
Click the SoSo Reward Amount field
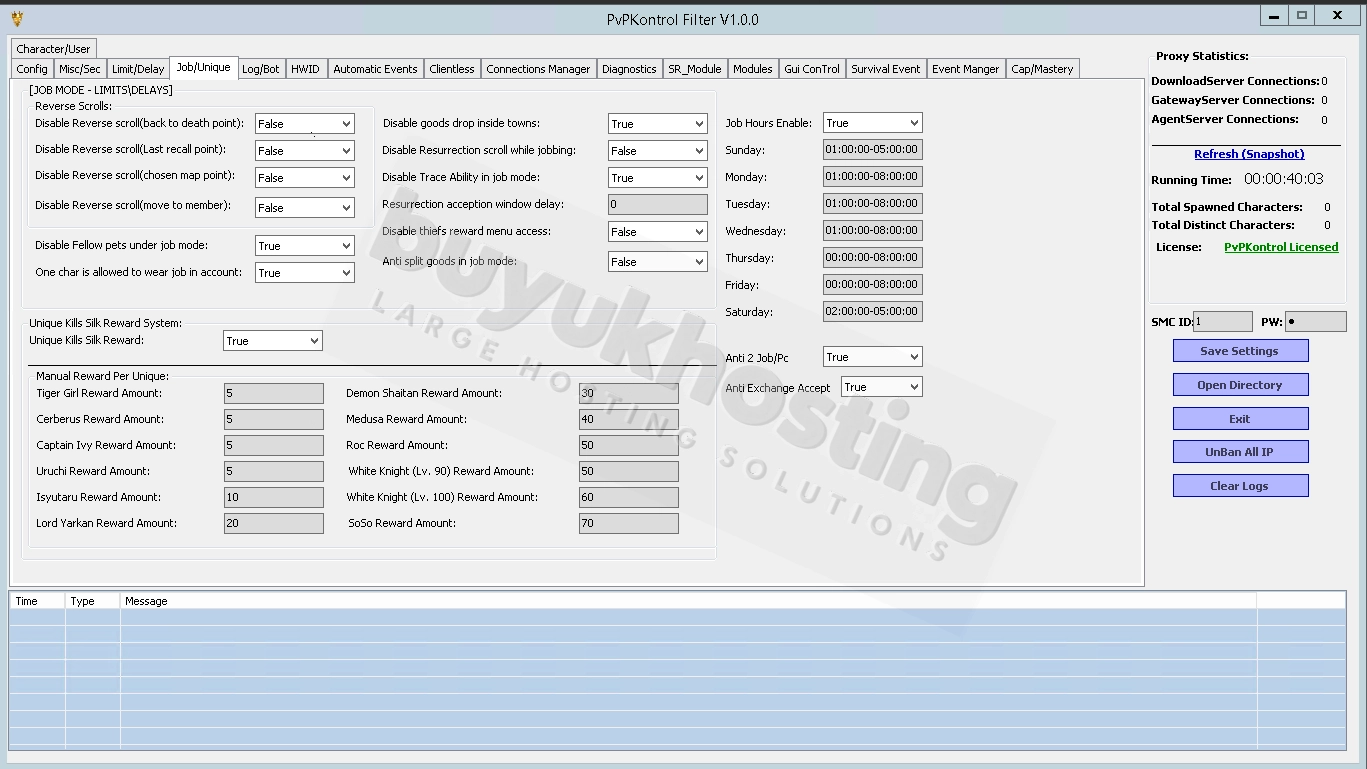[x=628, y=523]
